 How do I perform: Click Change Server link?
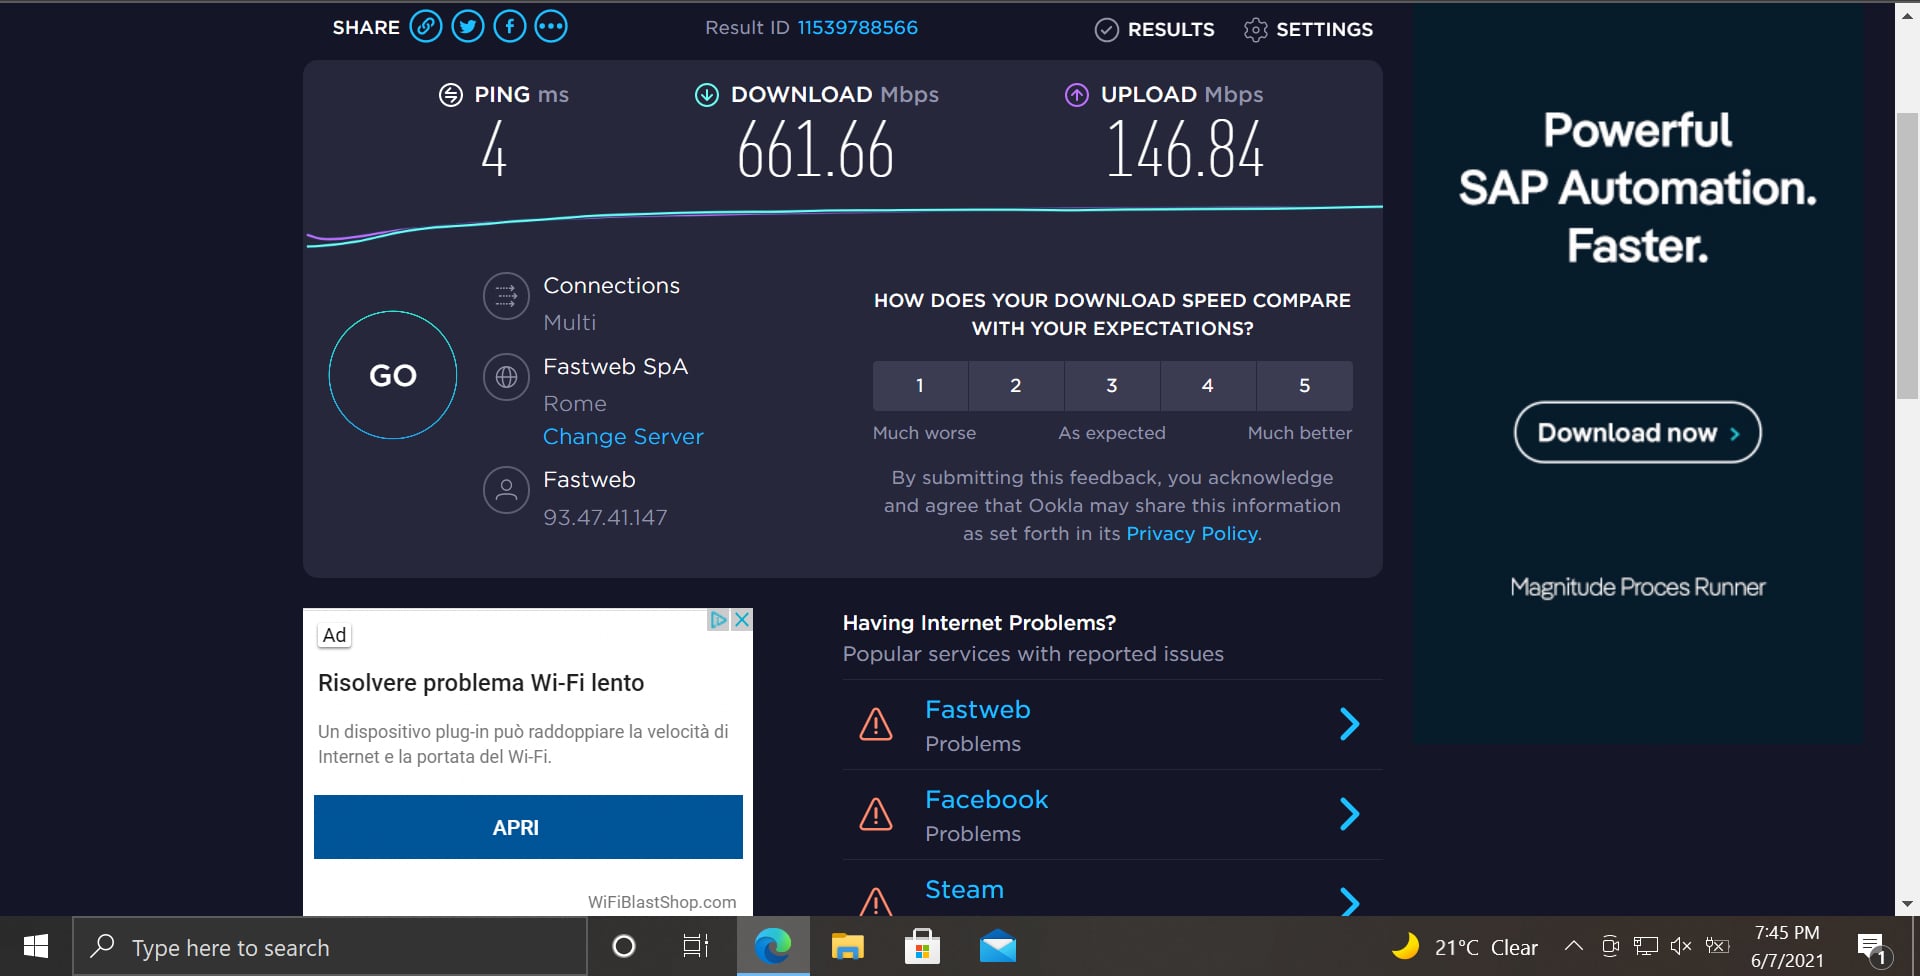tap(623, 437)
